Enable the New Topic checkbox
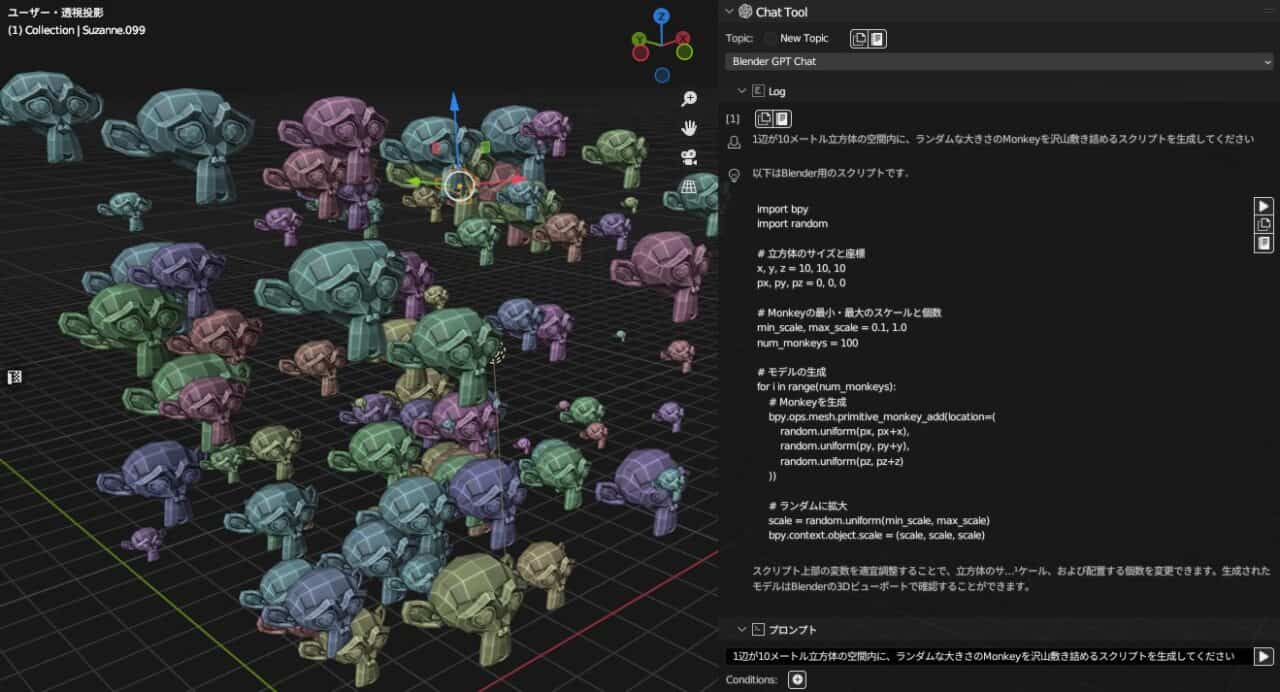Viewport: 1280px width, 692px height. pos(770,39)
